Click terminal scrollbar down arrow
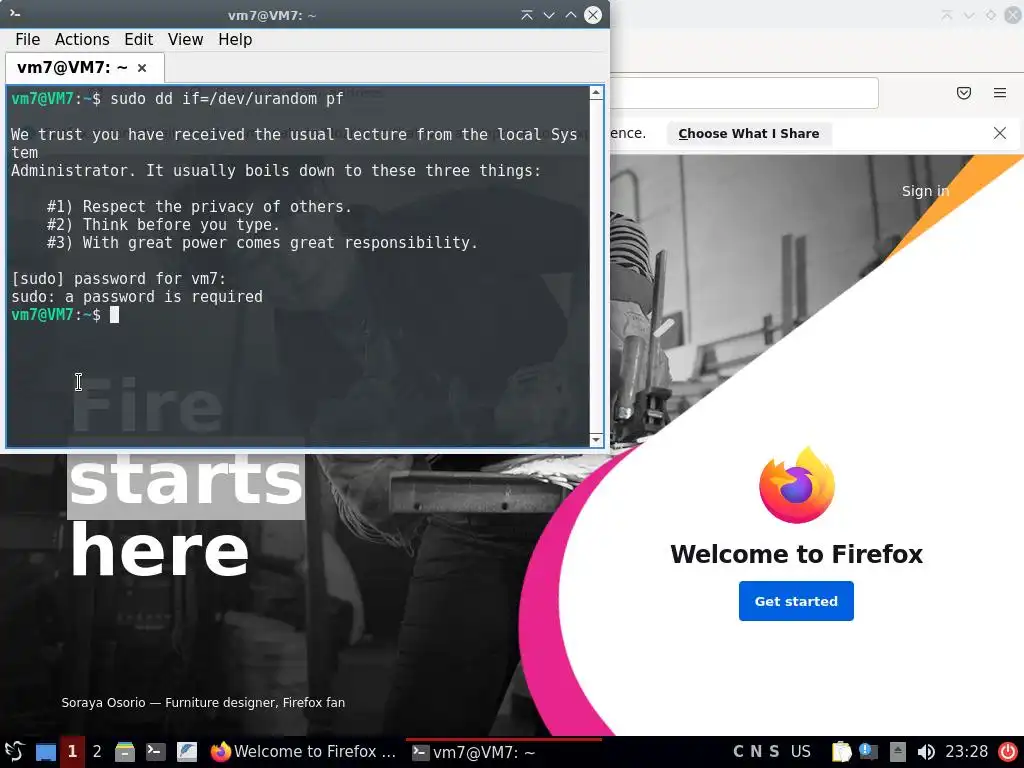Screen dimensions: 1024x768 click(x=596, y=440)
